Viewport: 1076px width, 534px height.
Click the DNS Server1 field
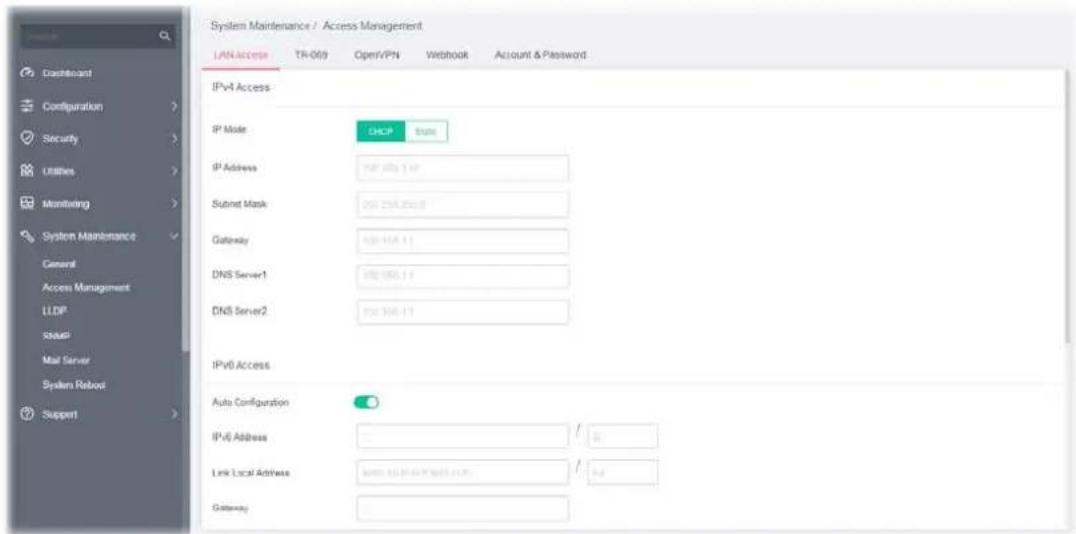click(x=463, y=276)
